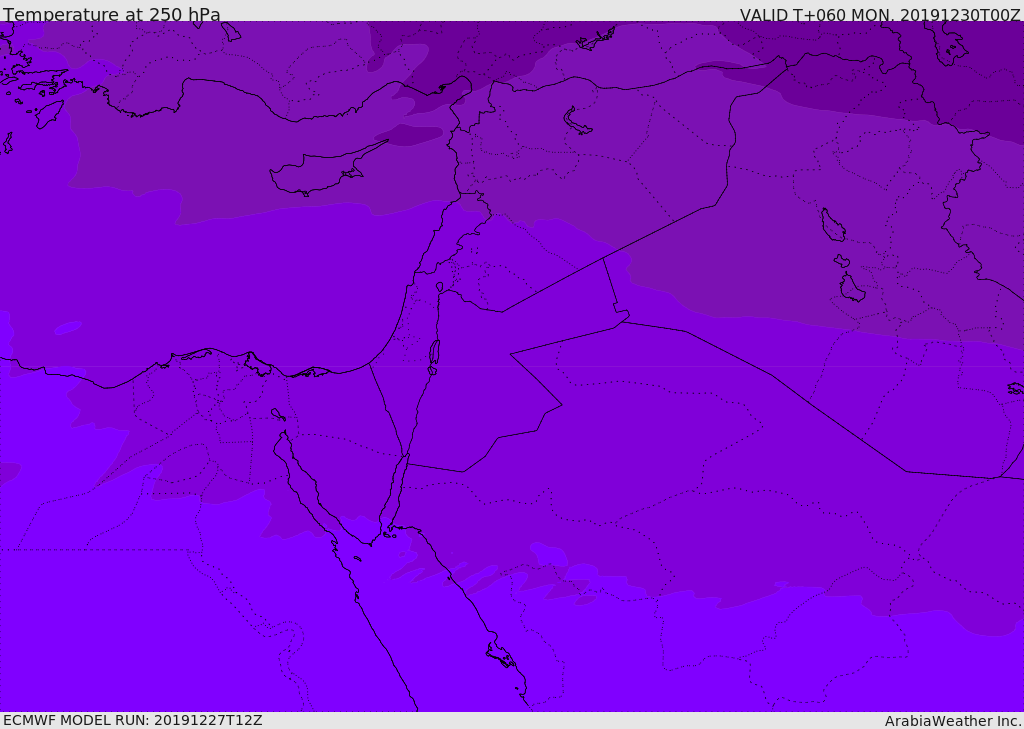Select the Dead Sea outline
Screen dimensions: 1024x729
point(434,353)
